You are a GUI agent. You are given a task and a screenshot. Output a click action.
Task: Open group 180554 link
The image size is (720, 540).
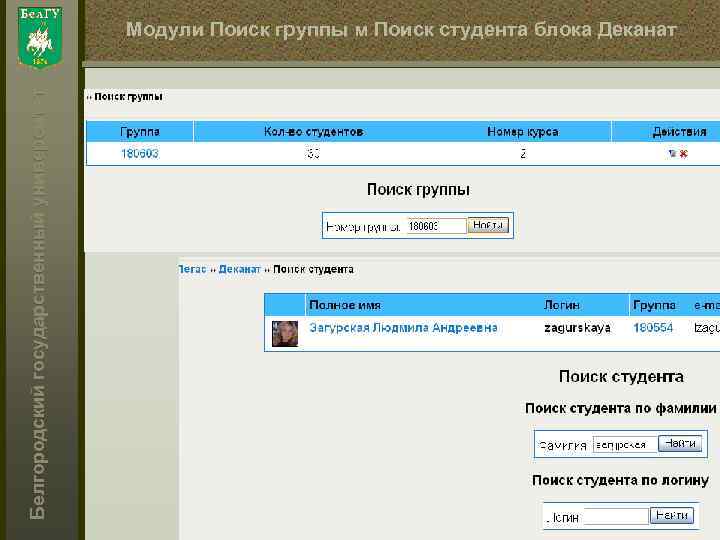(x=653, y=327)
